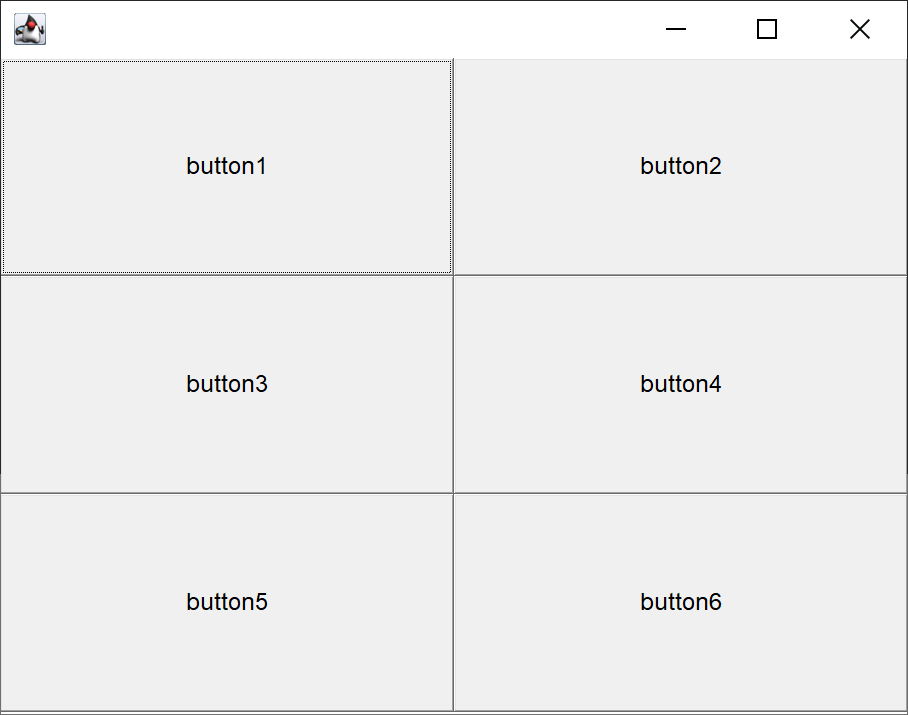Click the button5 button
Viewport: 908px width, 715px height.
pyautogui.click(x=227, y=602)
